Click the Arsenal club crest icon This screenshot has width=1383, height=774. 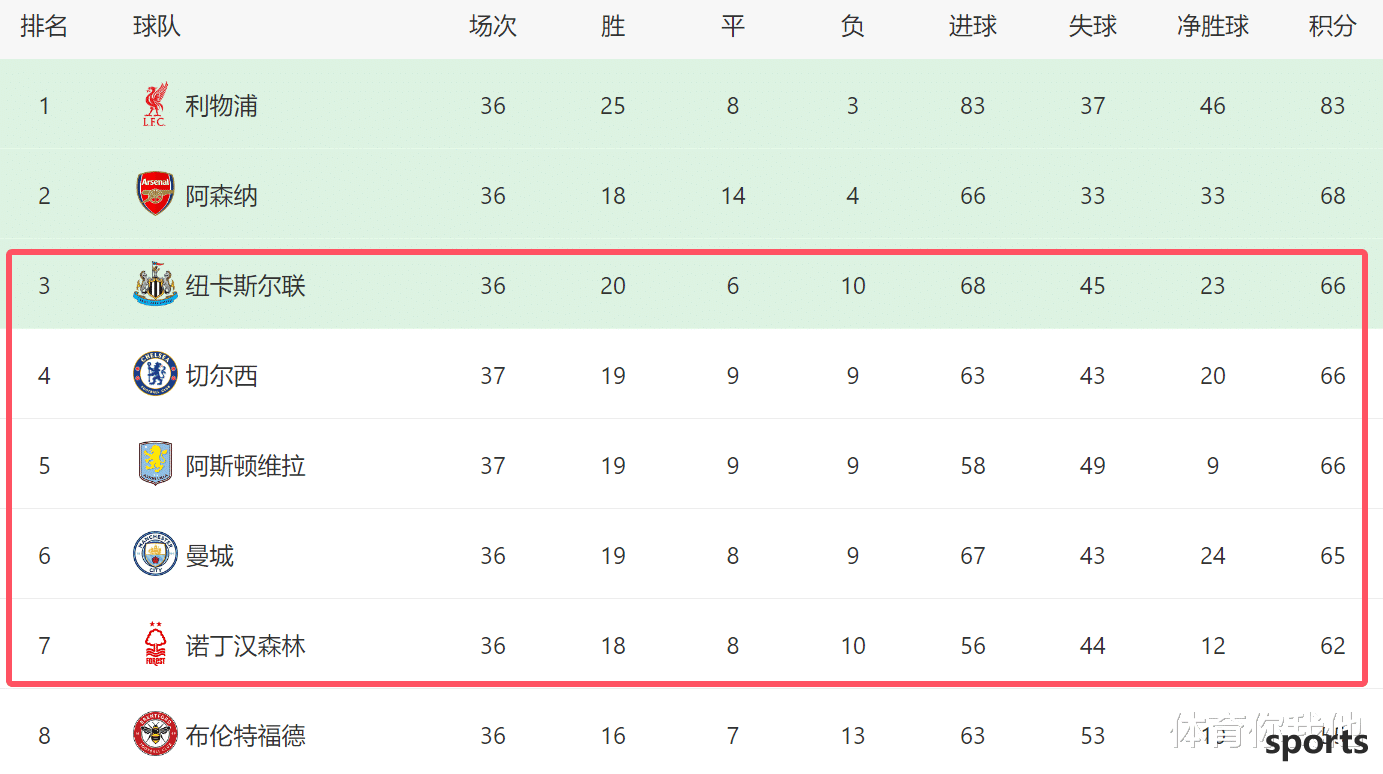pos(155,194)
